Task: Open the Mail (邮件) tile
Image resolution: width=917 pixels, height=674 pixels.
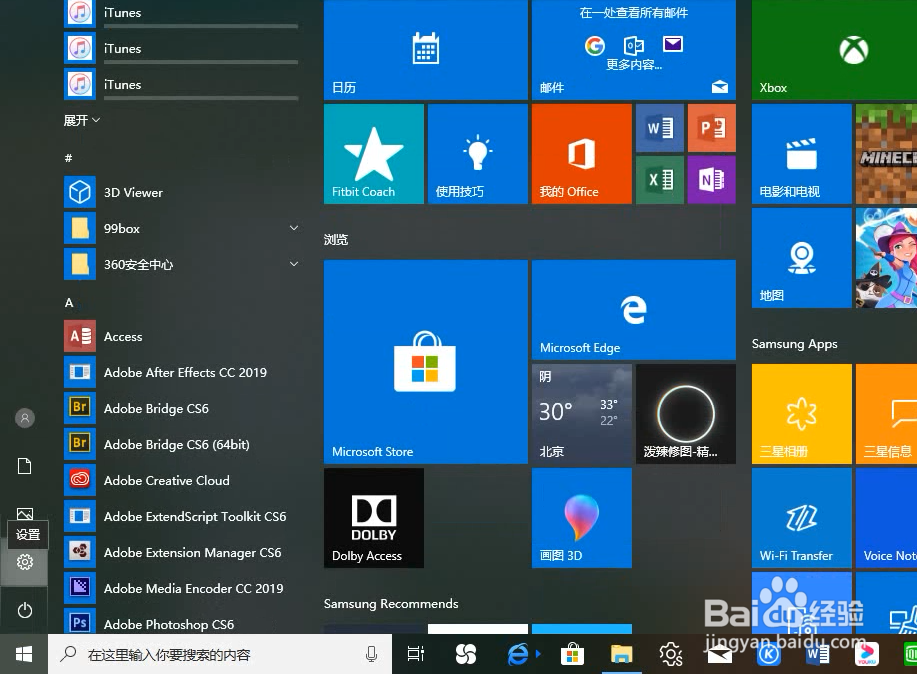Action: point(634,50)
